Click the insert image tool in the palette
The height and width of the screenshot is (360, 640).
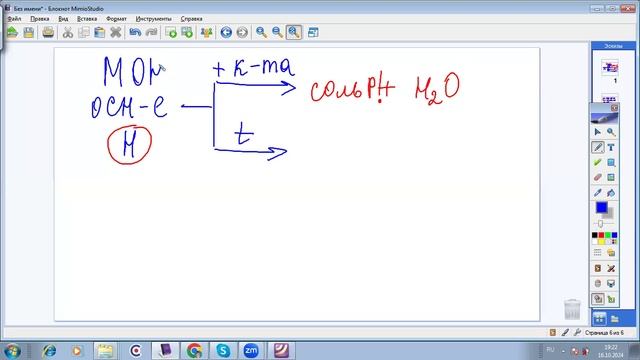(611, 178)
